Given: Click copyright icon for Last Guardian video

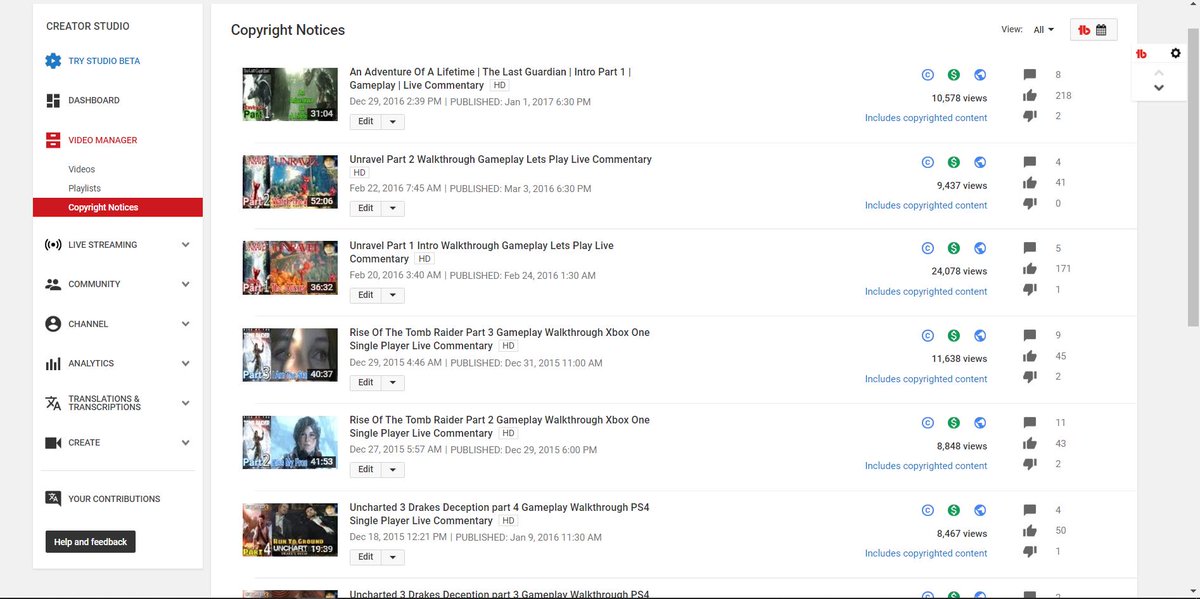Looking at the screenshot, I should pyautogui.click(x=928, y=75).
